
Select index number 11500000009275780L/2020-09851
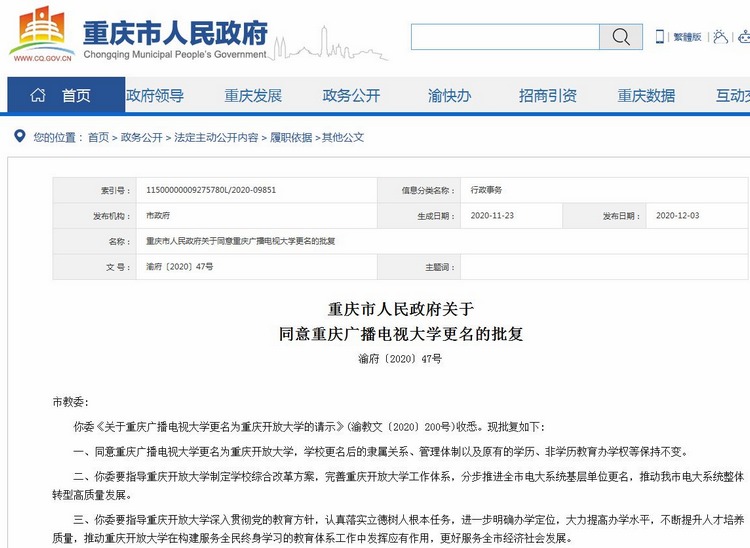tap(211, 190)
